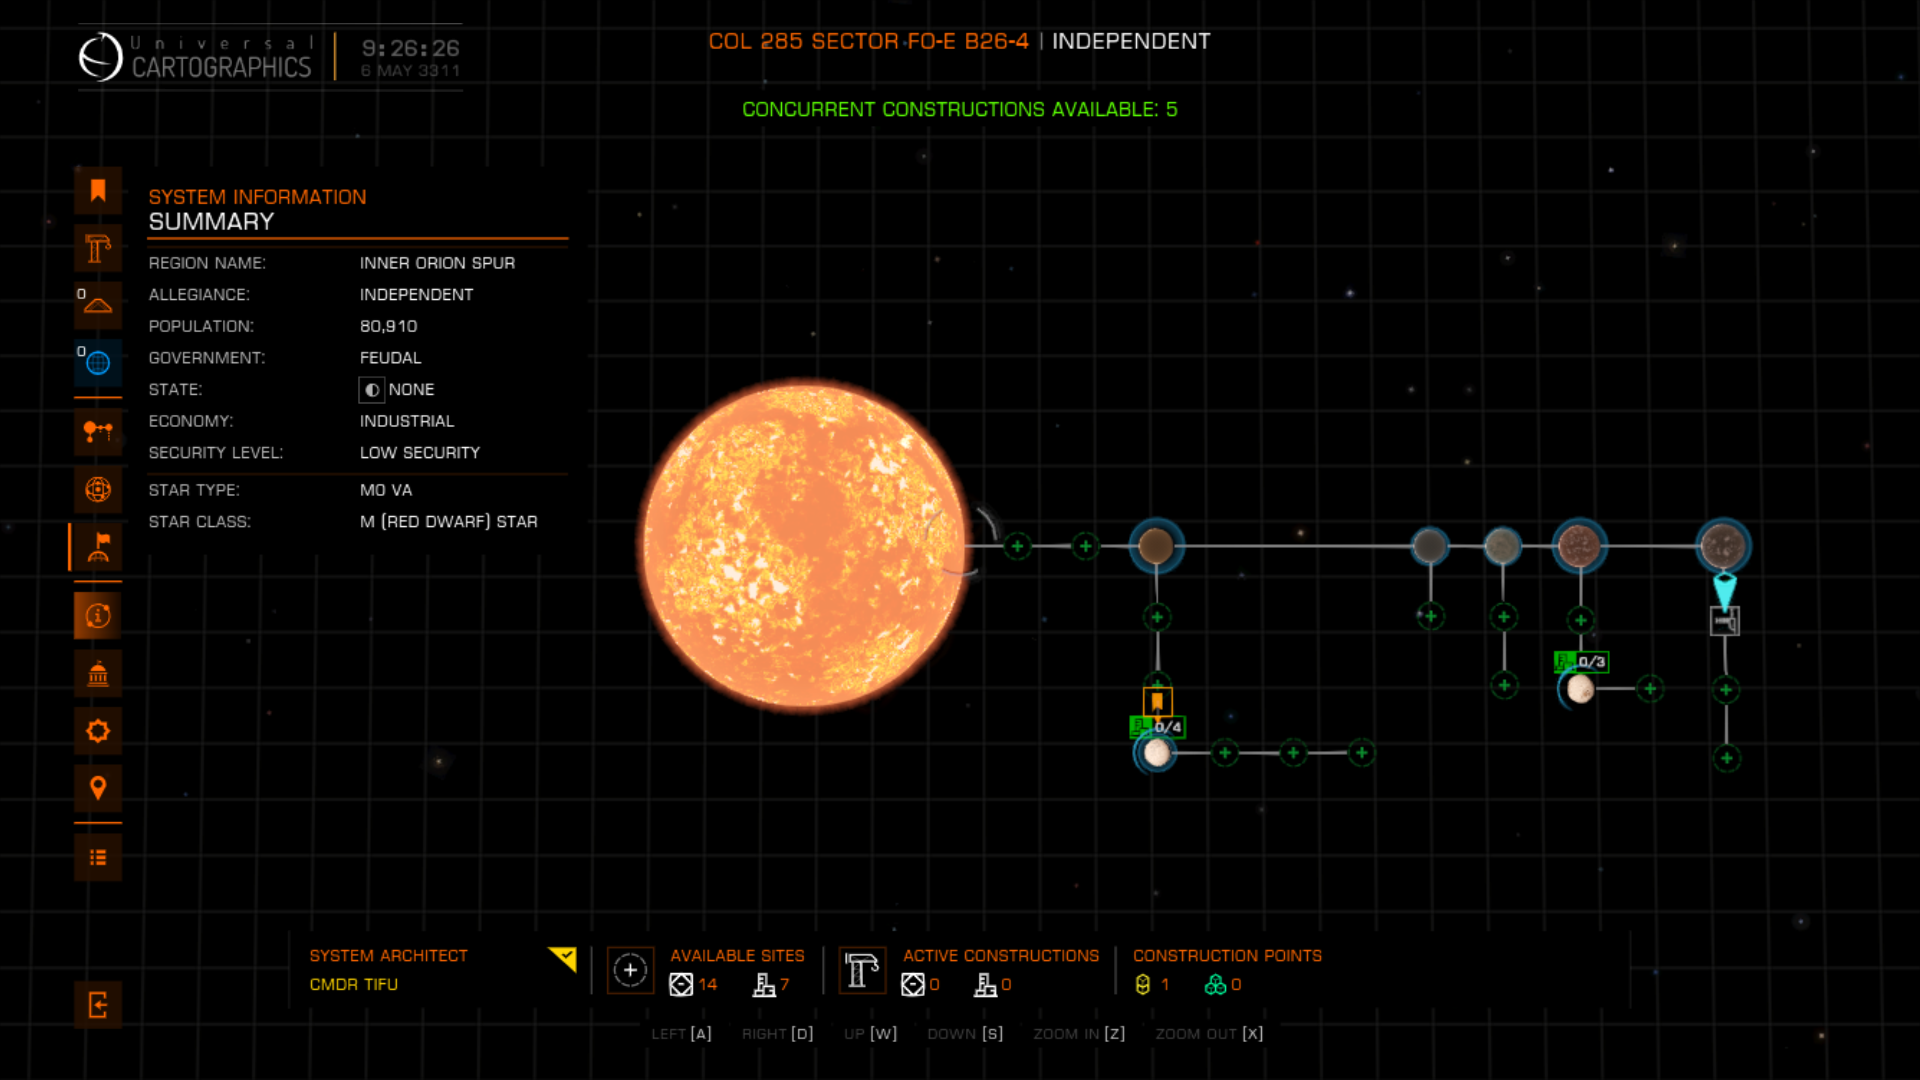Screen dimensions: 1920x1080
Task: Select the orbital available sites icon showing 14
Action: [x=681, y=985]
